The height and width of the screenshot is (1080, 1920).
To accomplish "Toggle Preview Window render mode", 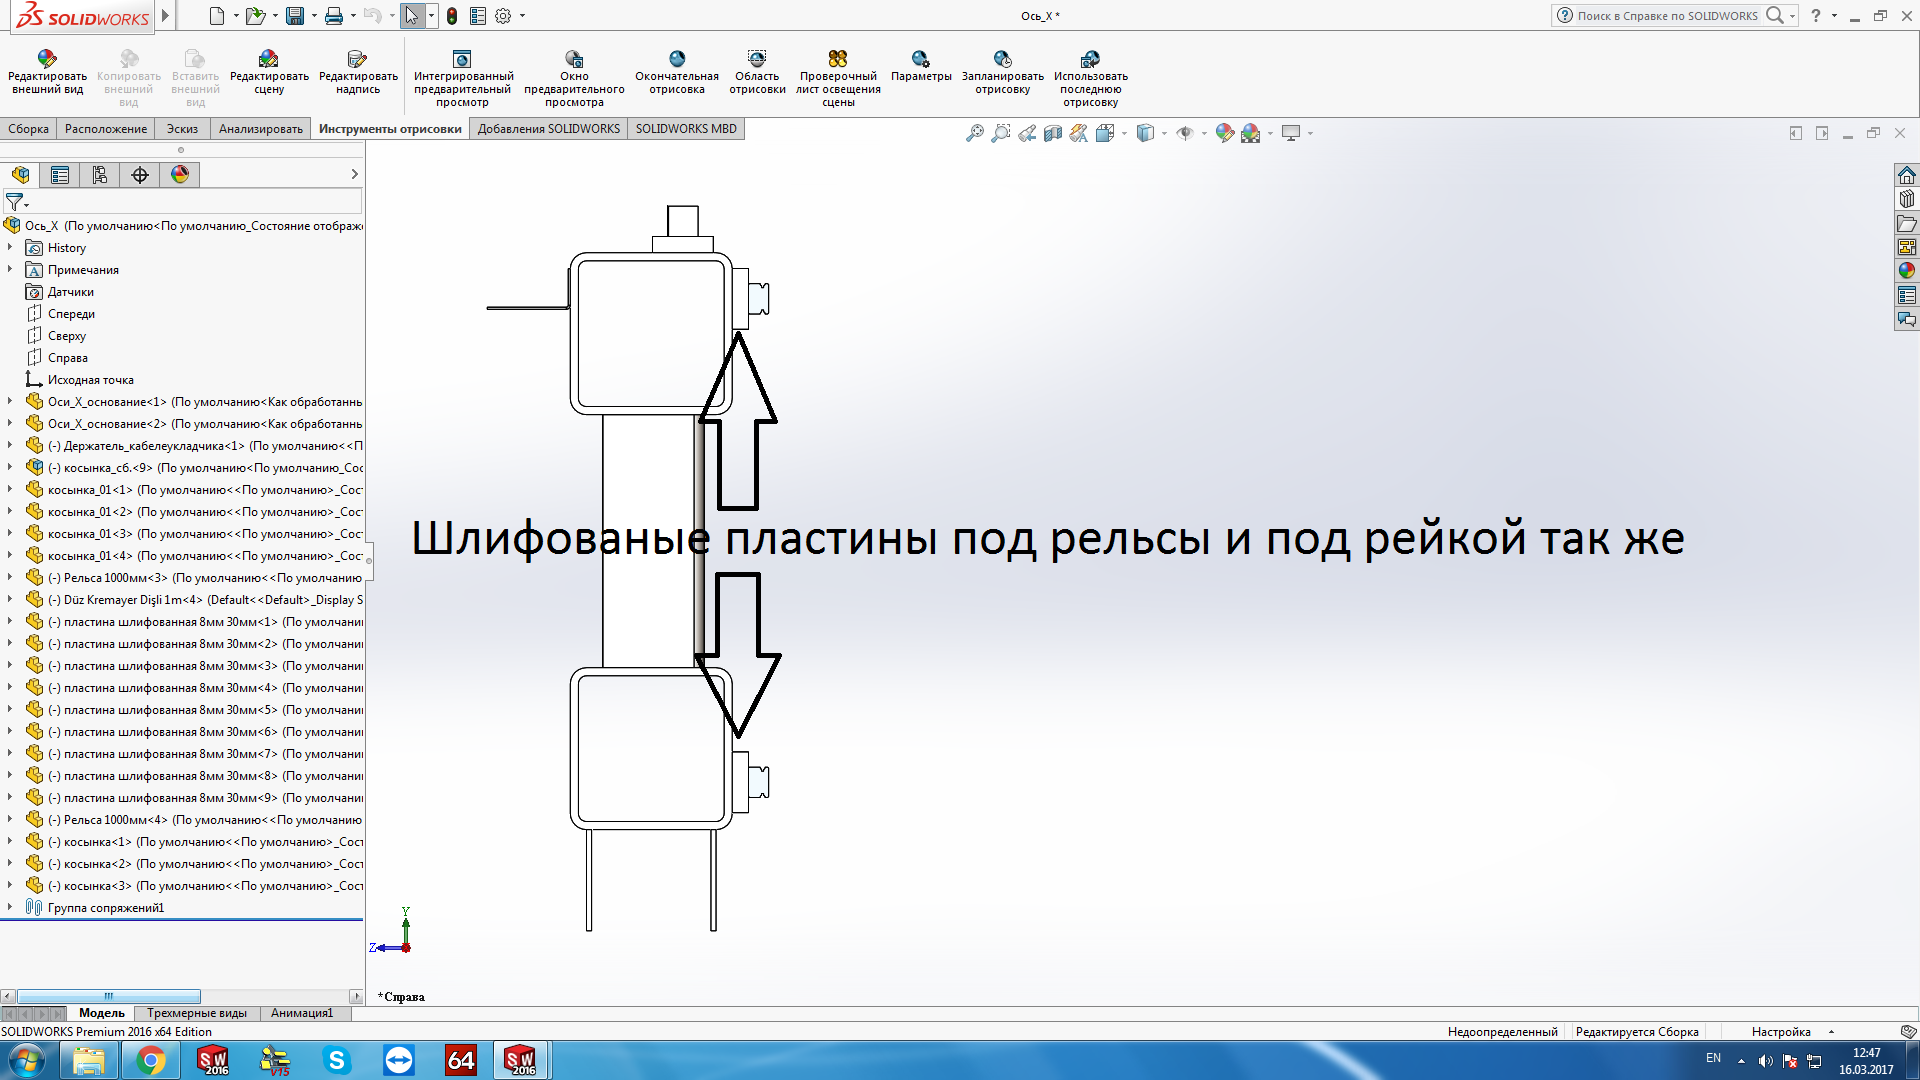I will [574, 60].
